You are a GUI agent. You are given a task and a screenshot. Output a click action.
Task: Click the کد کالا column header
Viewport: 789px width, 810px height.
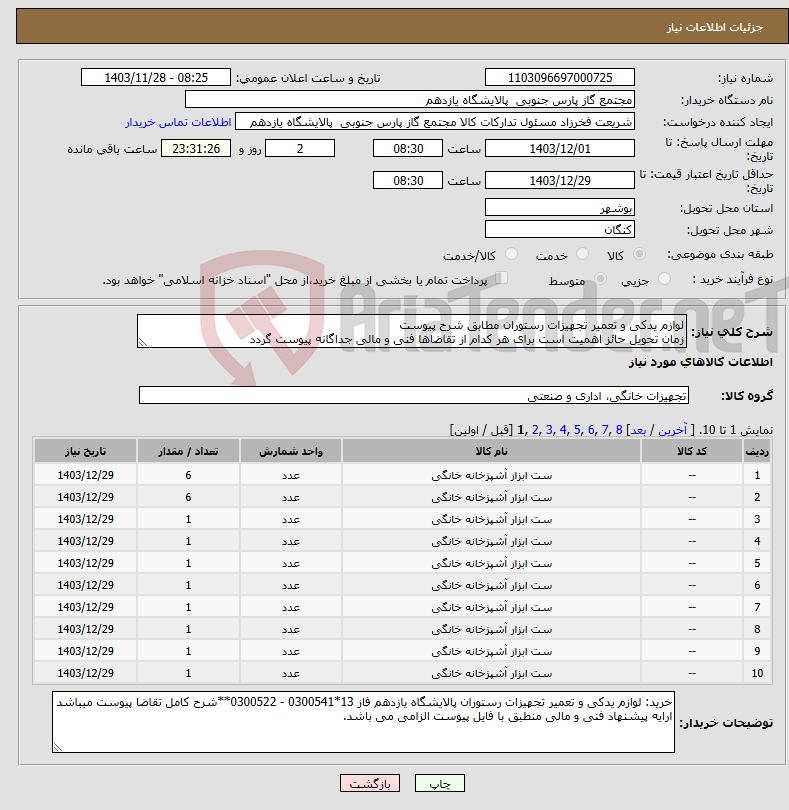point(692,451)
